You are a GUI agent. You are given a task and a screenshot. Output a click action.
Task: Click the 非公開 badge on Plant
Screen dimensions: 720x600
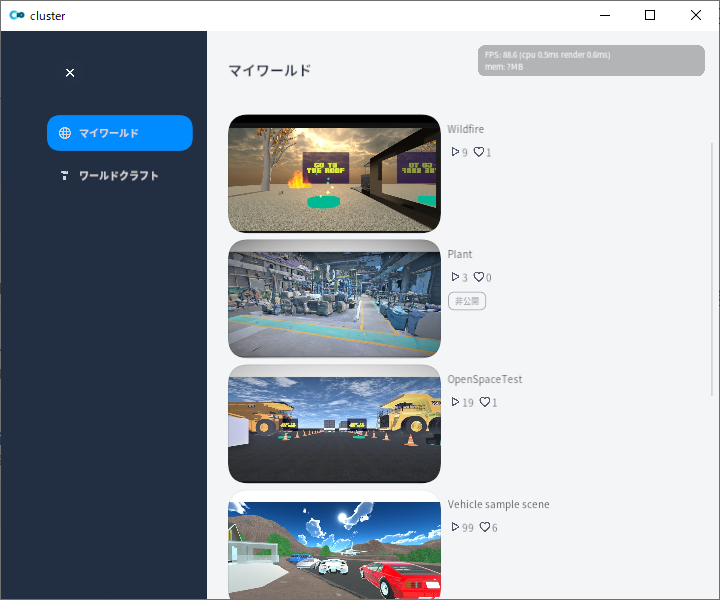[x=467, y=301]
